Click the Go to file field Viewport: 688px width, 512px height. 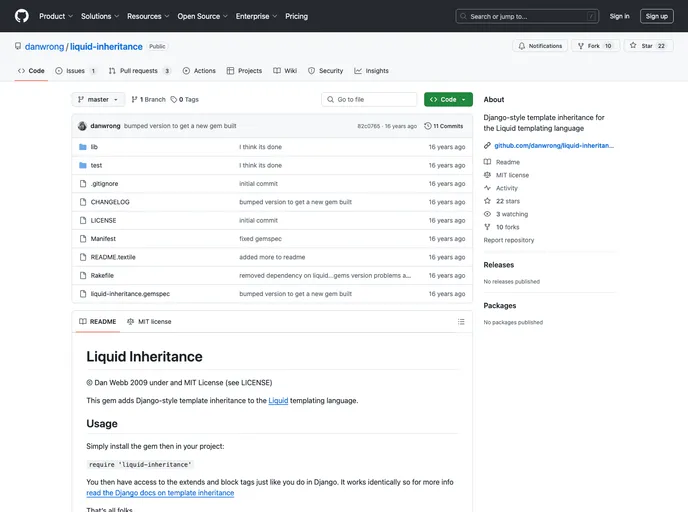pyautogui.click(x=369, y=100)
